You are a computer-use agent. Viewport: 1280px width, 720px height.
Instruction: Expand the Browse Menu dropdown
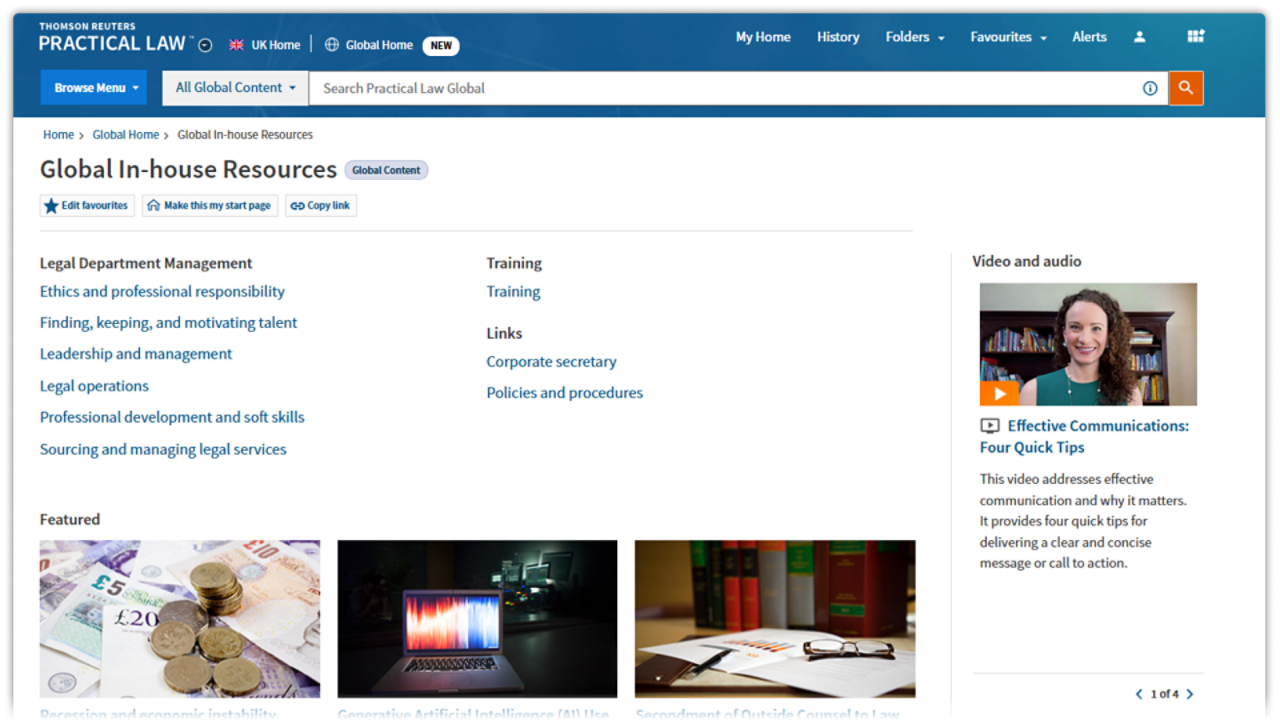tap(93, 88)
